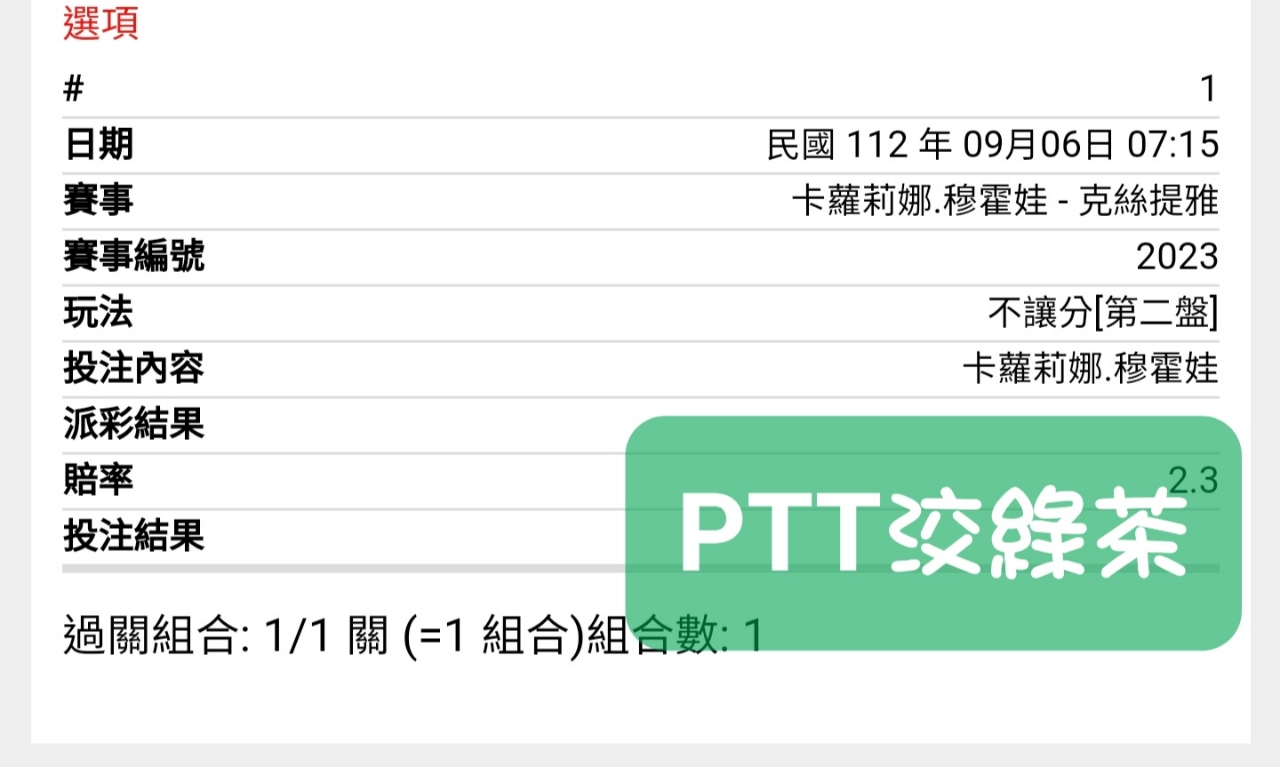Click the 賽事編號 label

[133, 257]
